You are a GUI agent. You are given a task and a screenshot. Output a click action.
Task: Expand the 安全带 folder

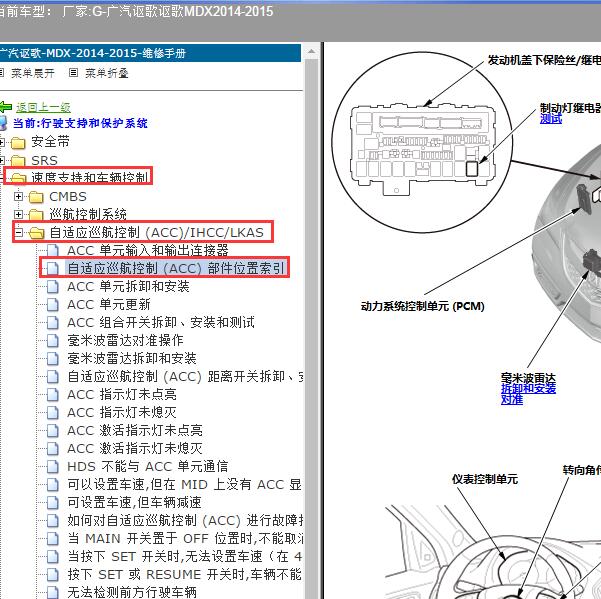[x=2, y=142]
